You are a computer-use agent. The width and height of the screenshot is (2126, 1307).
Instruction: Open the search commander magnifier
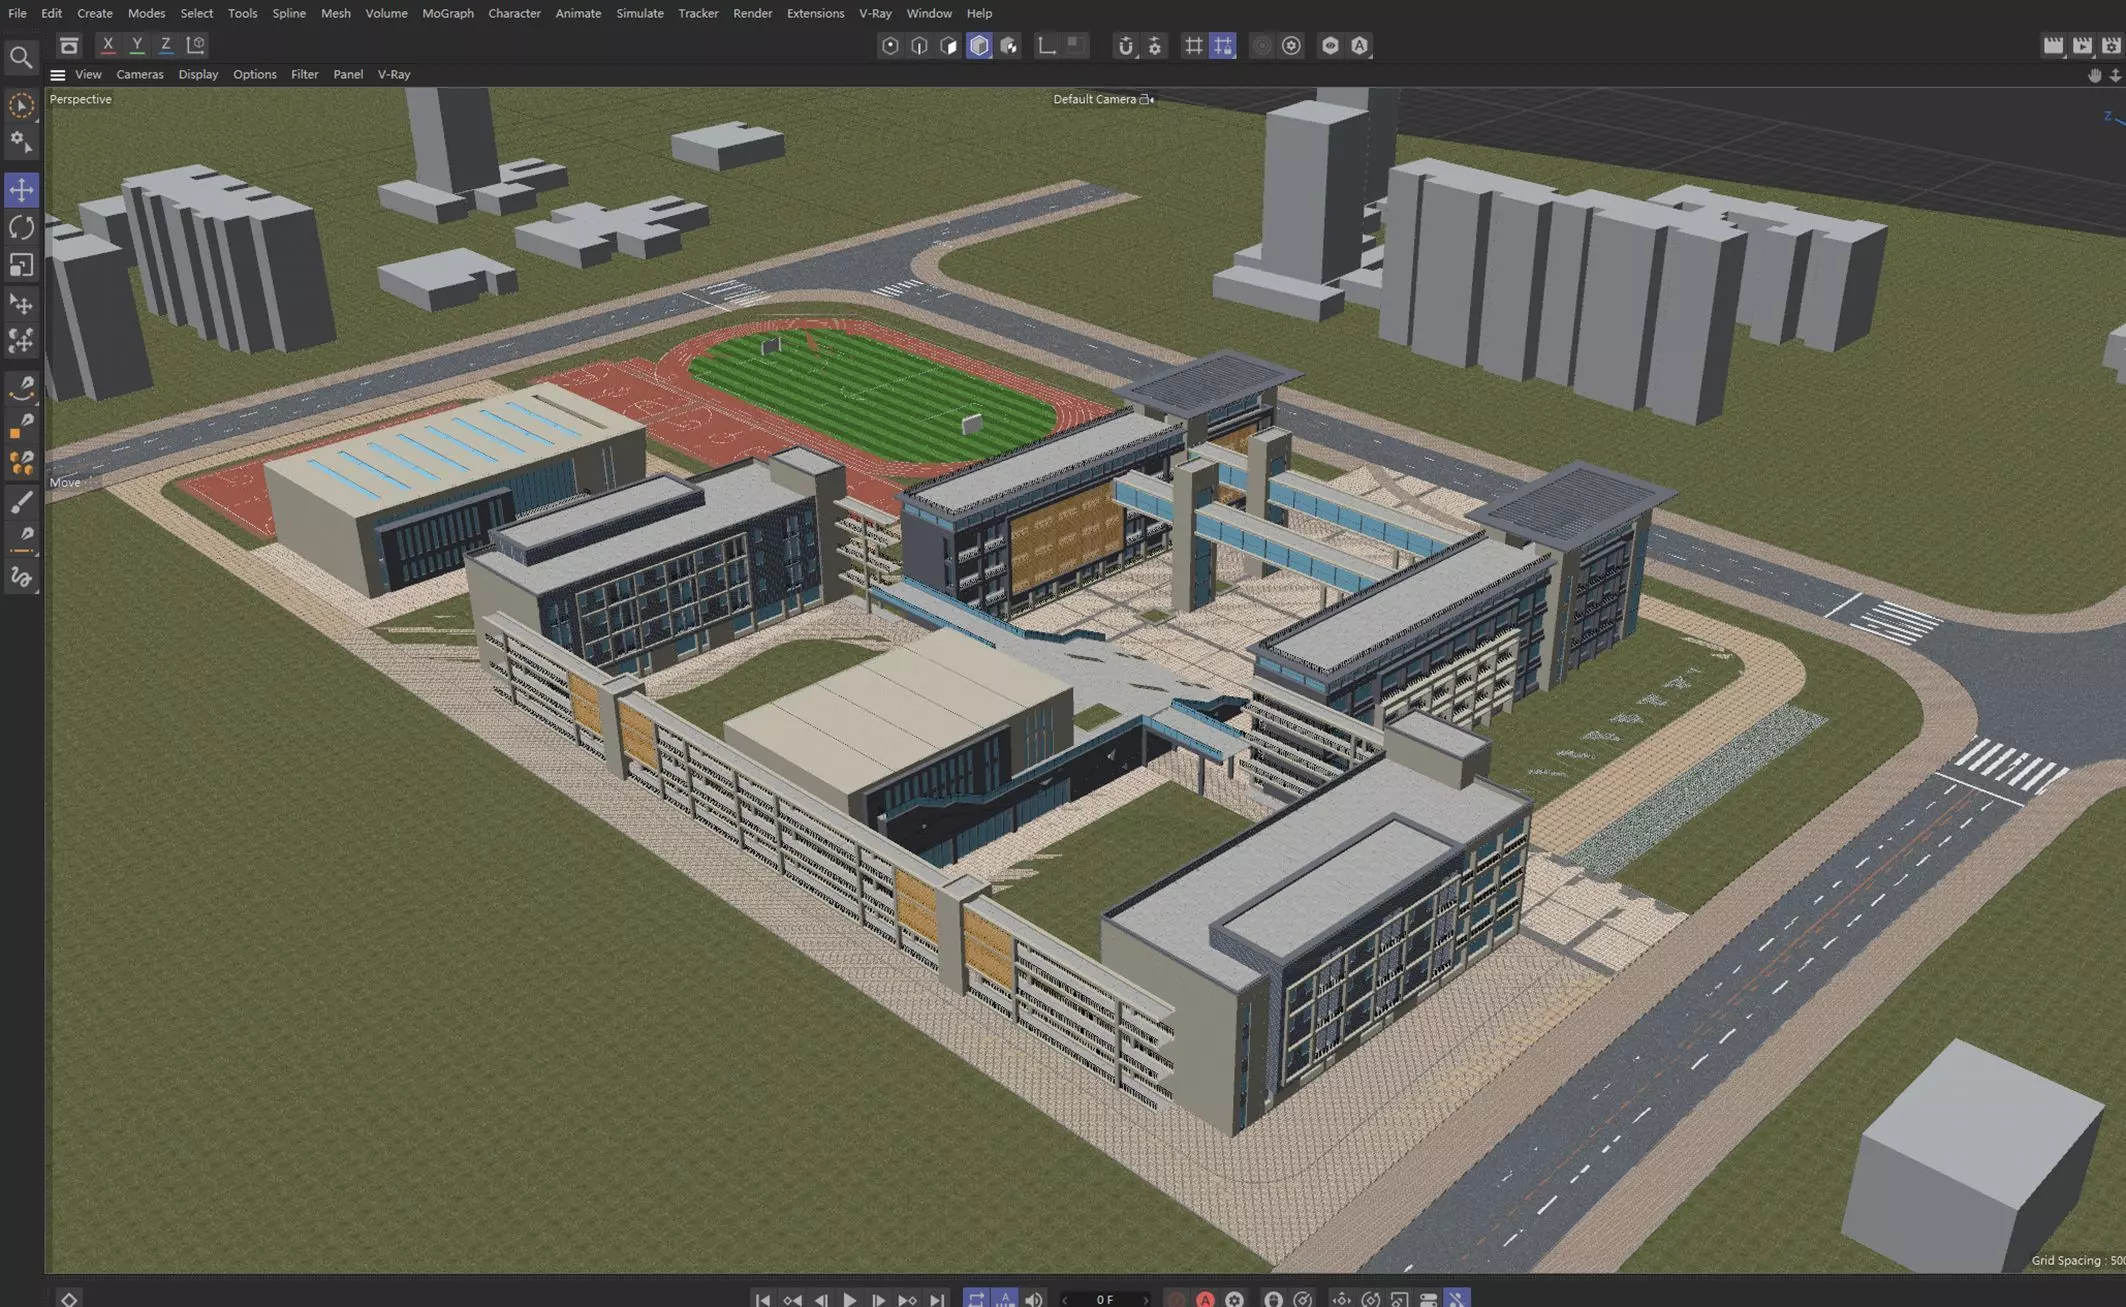pos(20,58)
